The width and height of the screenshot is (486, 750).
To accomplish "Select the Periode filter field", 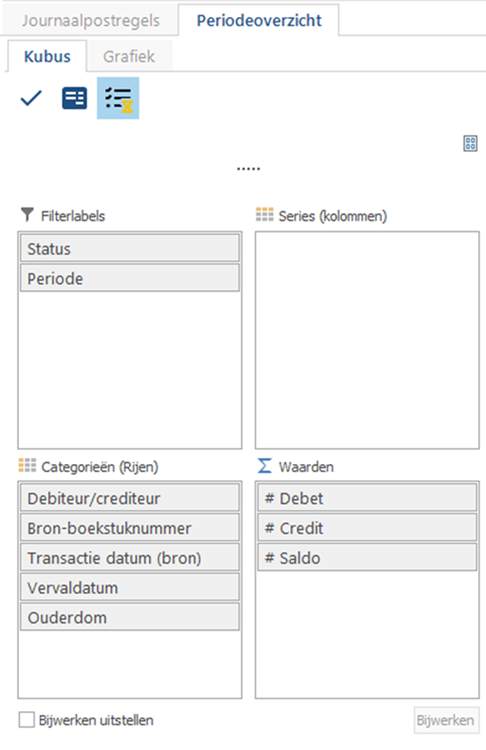I will (130, 278).
